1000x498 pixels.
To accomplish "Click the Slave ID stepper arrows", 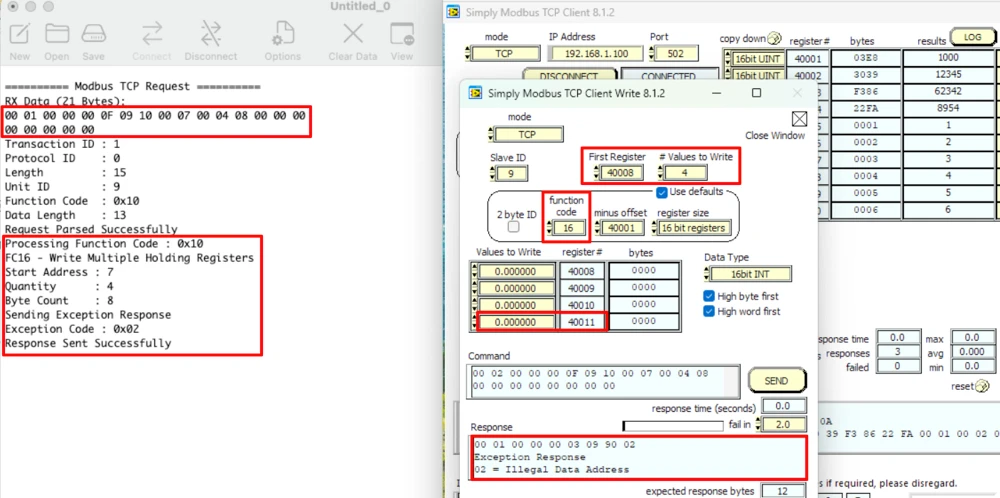I will coord(492,173).
